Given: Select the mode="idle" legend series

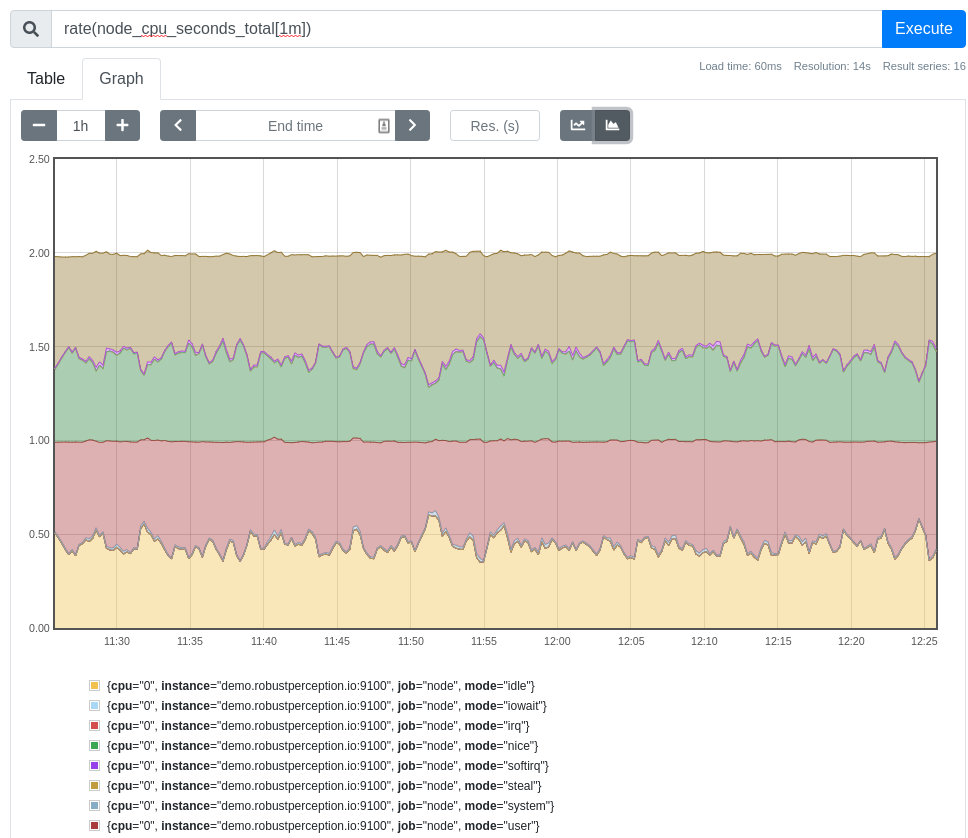Looking at the screenshot, I should click(x=320, y=685).
